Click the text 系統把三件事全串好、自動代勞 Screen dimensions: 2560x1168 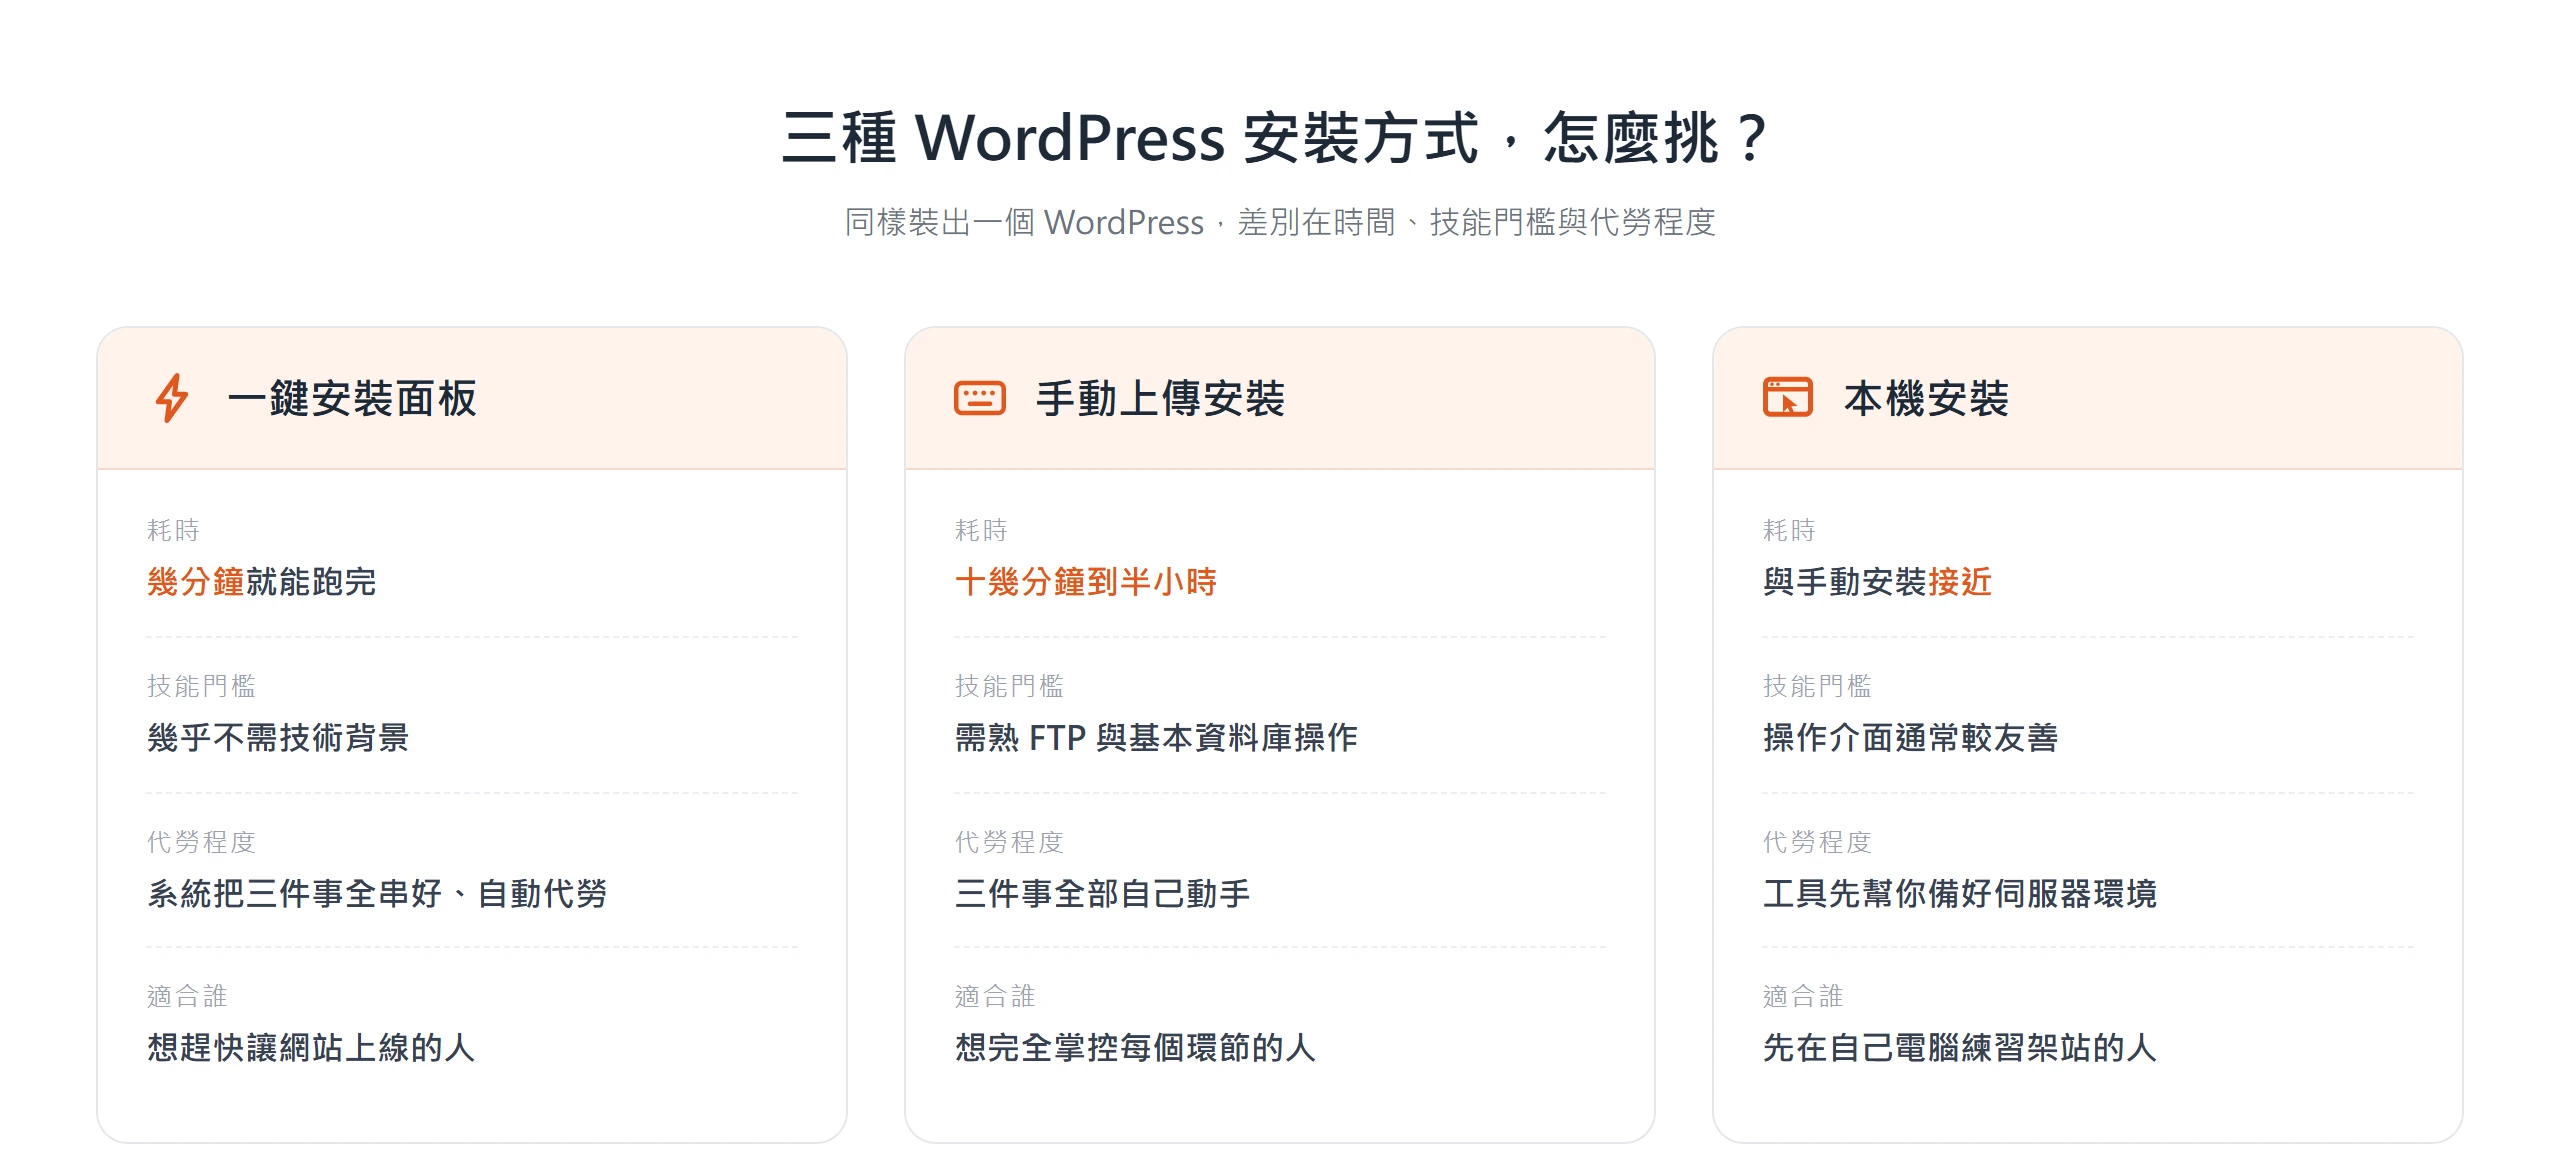(377, 894)
